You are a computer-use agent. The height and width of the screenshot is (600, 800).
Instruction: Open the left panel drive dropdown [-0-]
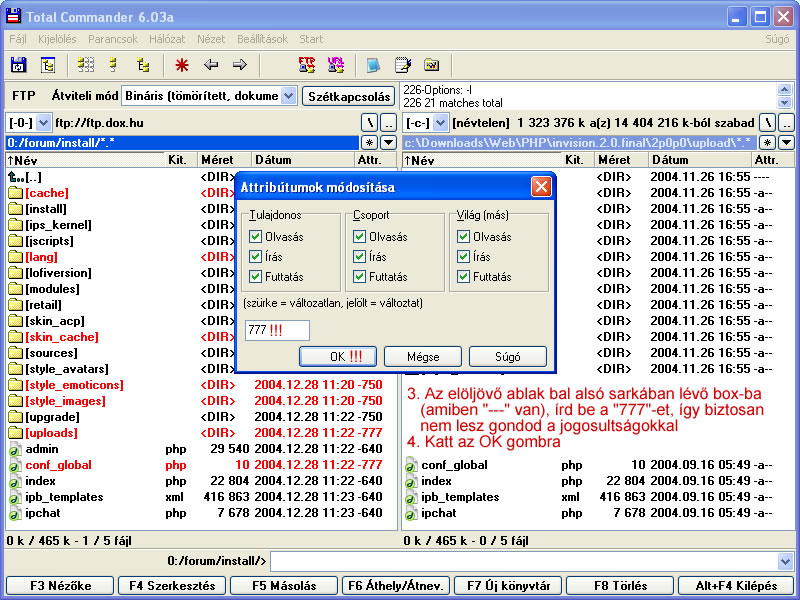point(43,123)
